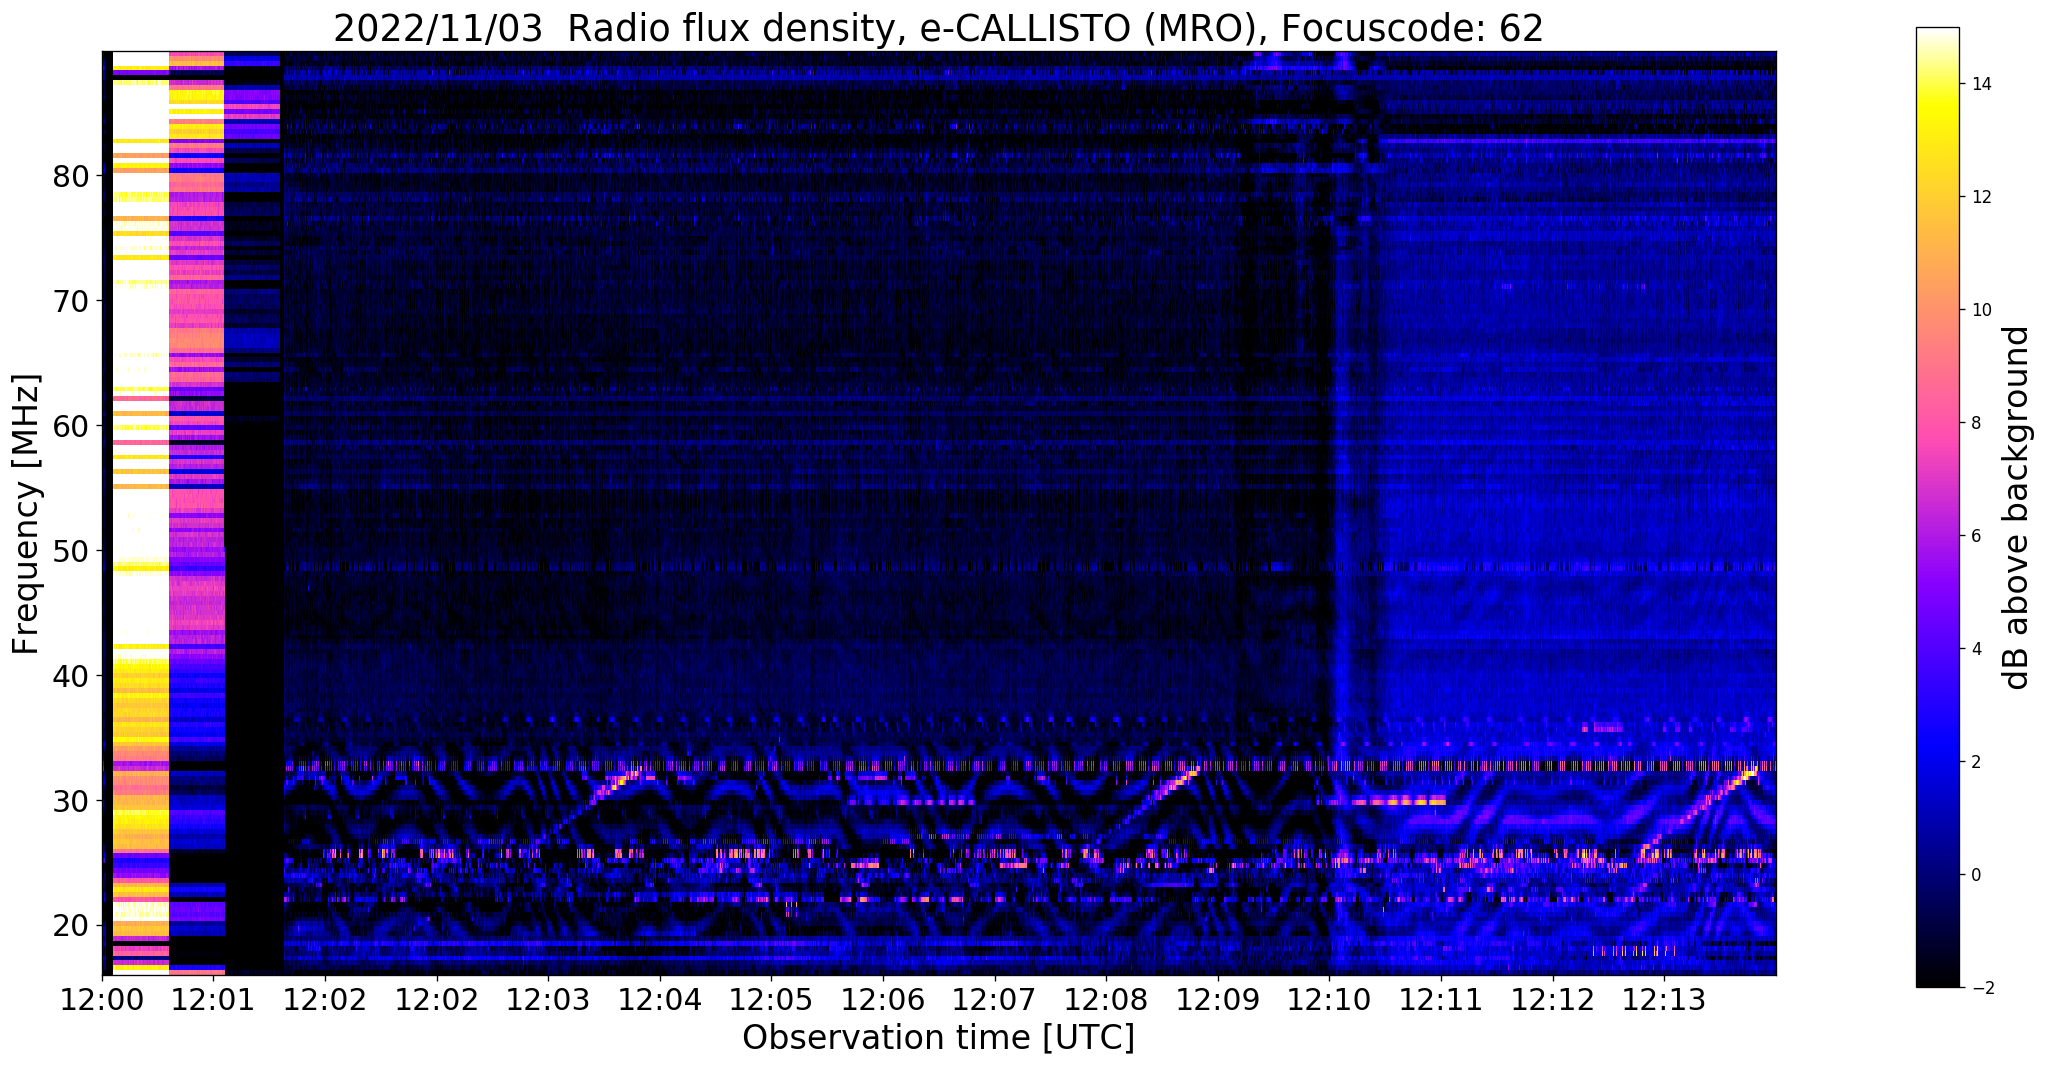Click the 10 value on the colorbar

[x=1981, y=310]
